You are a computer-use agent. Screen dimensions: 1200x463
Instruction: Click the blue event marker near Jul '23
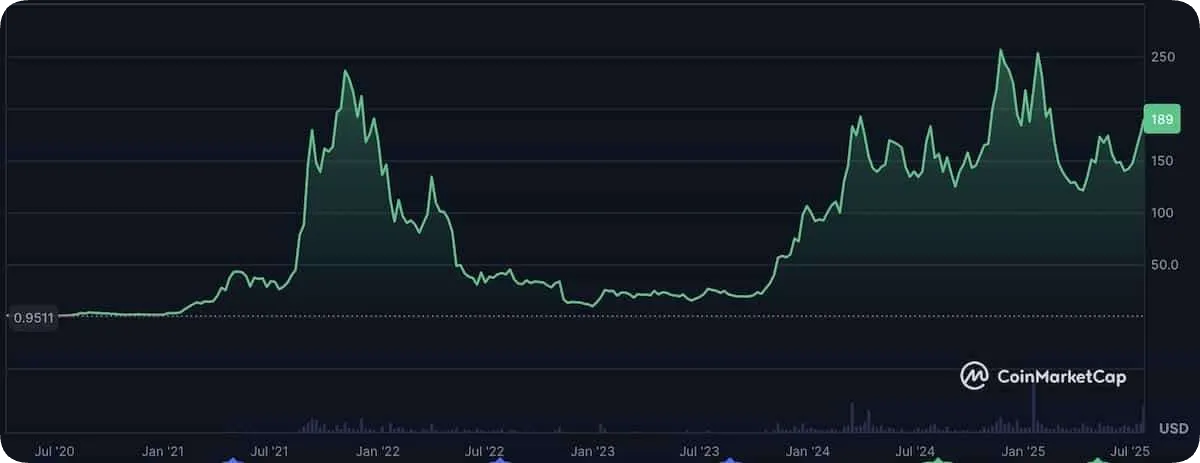(x=729, y=460)
